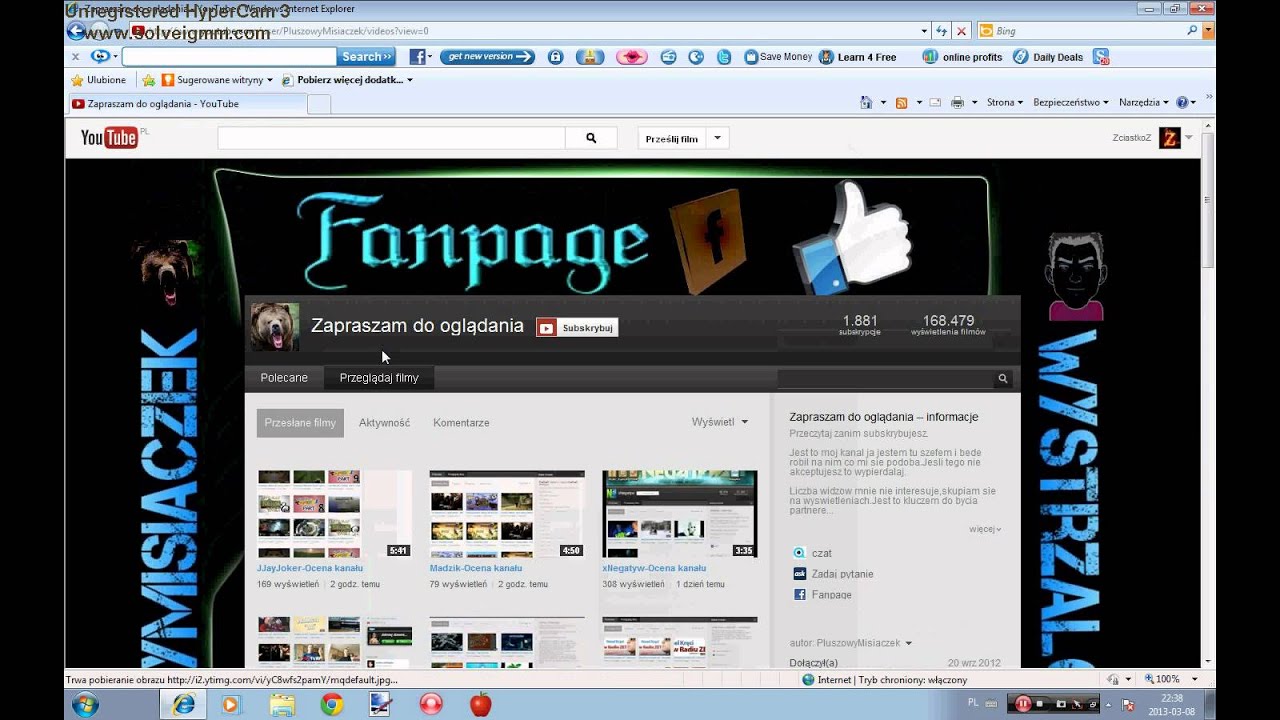Launch Google Chrome from taskbar

coord(331,704)
